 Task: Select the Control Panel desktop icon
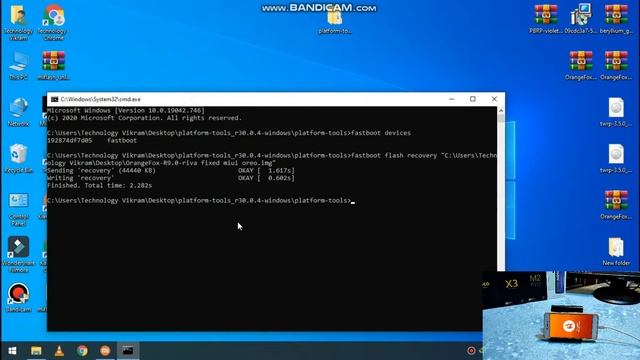pyautogui.click(x=18, y=209)
